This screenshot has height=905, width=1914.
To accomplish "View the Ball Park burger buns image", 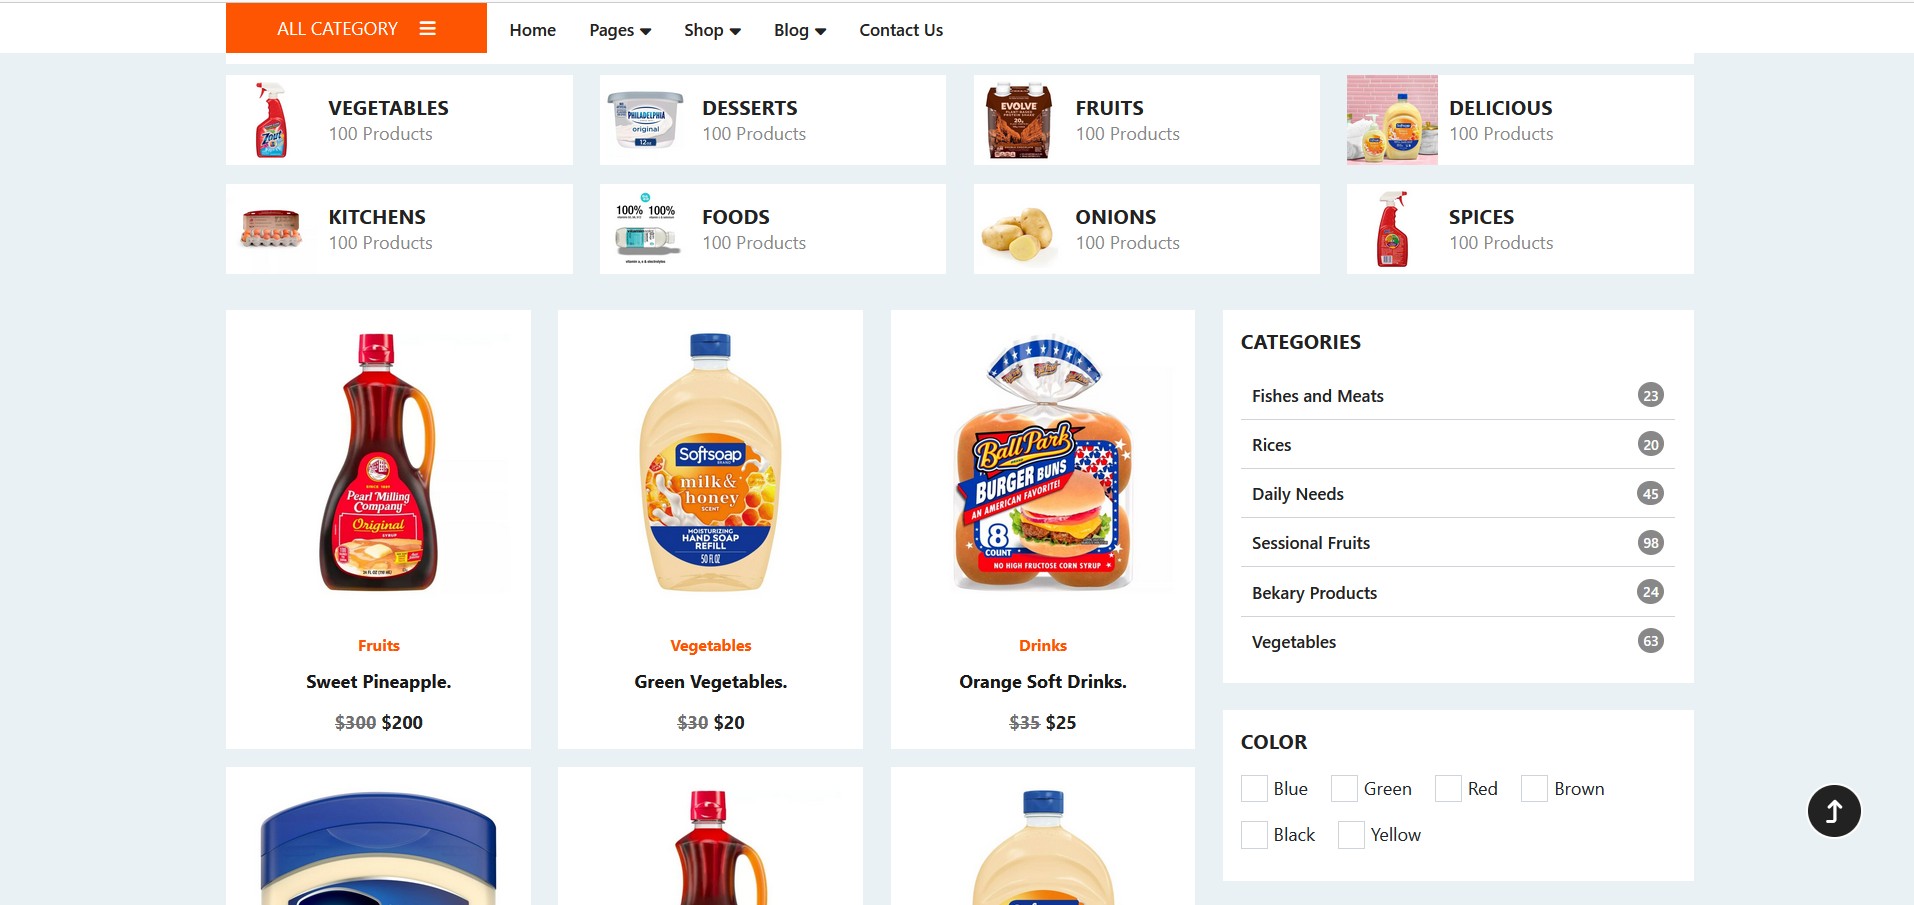I will click(x=1043, y=462).
